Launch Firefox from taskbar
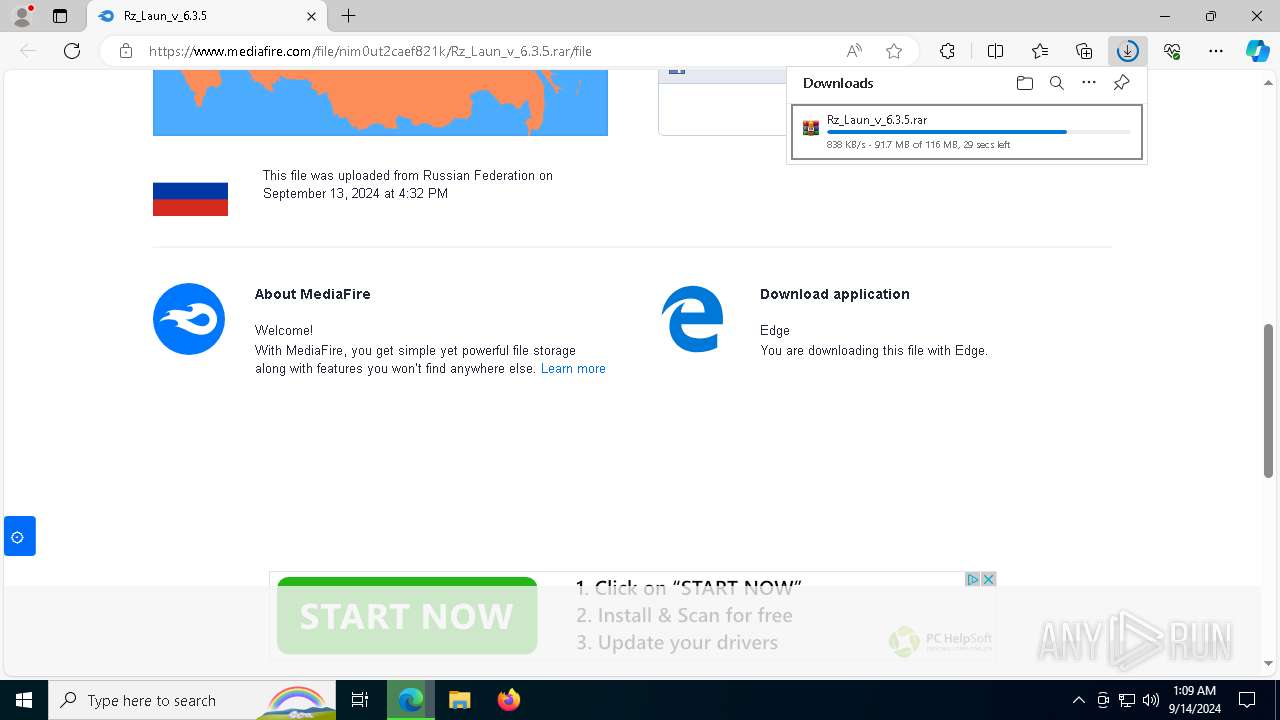The height and width of the screenshot is (720, 1280). pyautogui.click(x=508, y=700)
